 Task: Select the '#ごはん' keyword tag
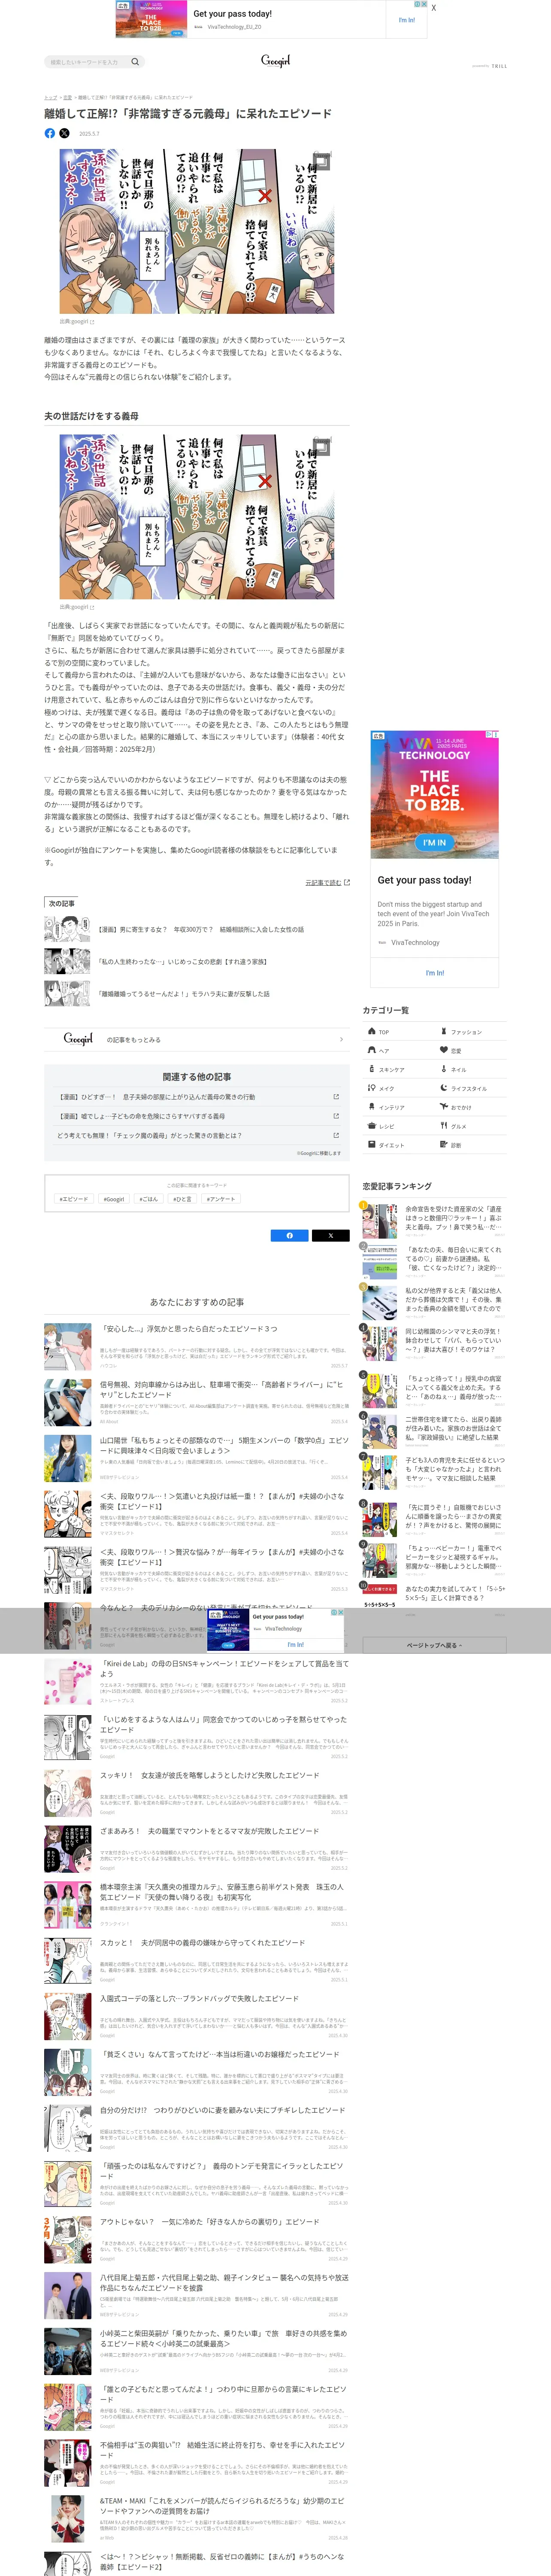click(149, 1199)
